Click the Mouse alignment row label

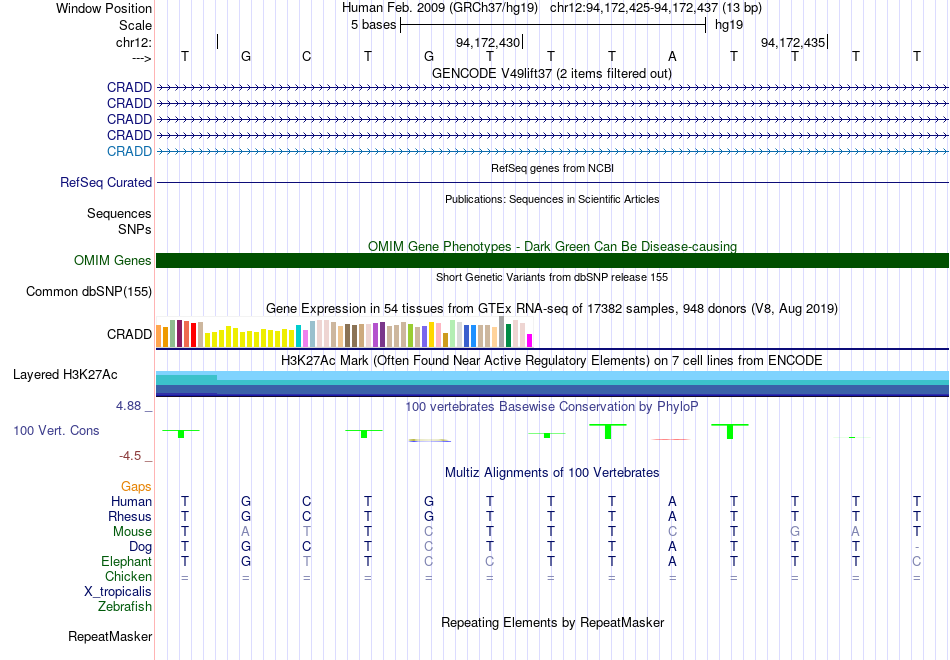tap(132, 532)
